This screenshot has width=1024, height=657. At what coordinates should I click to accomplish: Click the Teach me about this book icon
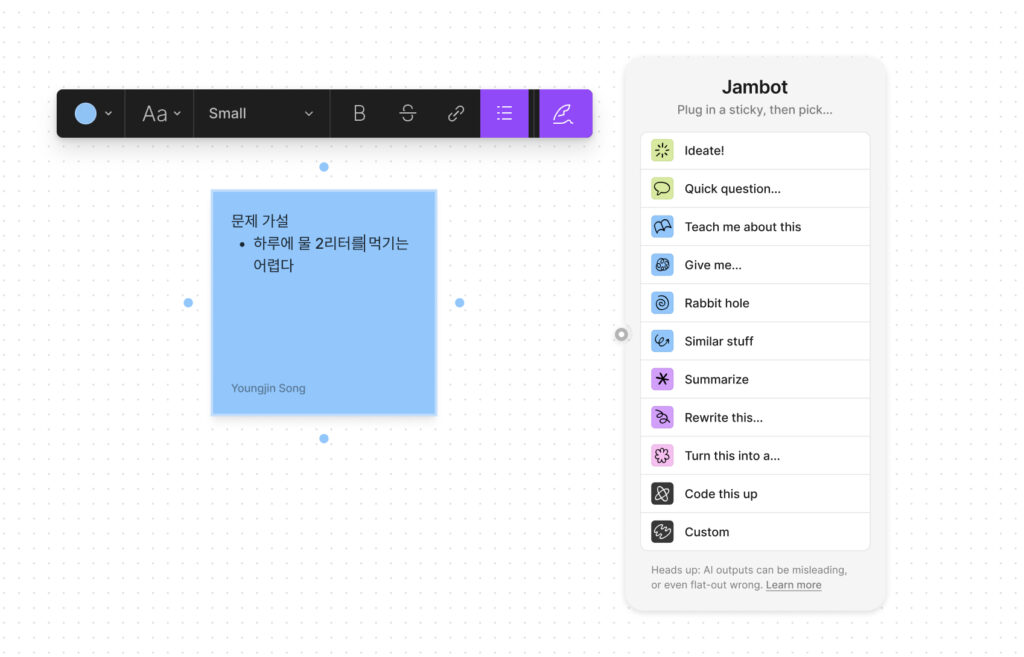coord(662,227)
